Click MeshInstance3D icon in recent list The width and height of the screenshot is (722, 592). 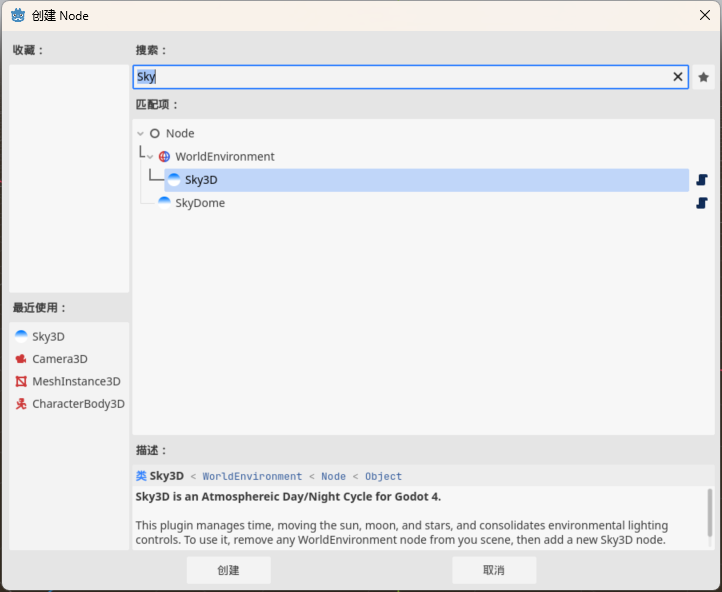pos(21,382)
